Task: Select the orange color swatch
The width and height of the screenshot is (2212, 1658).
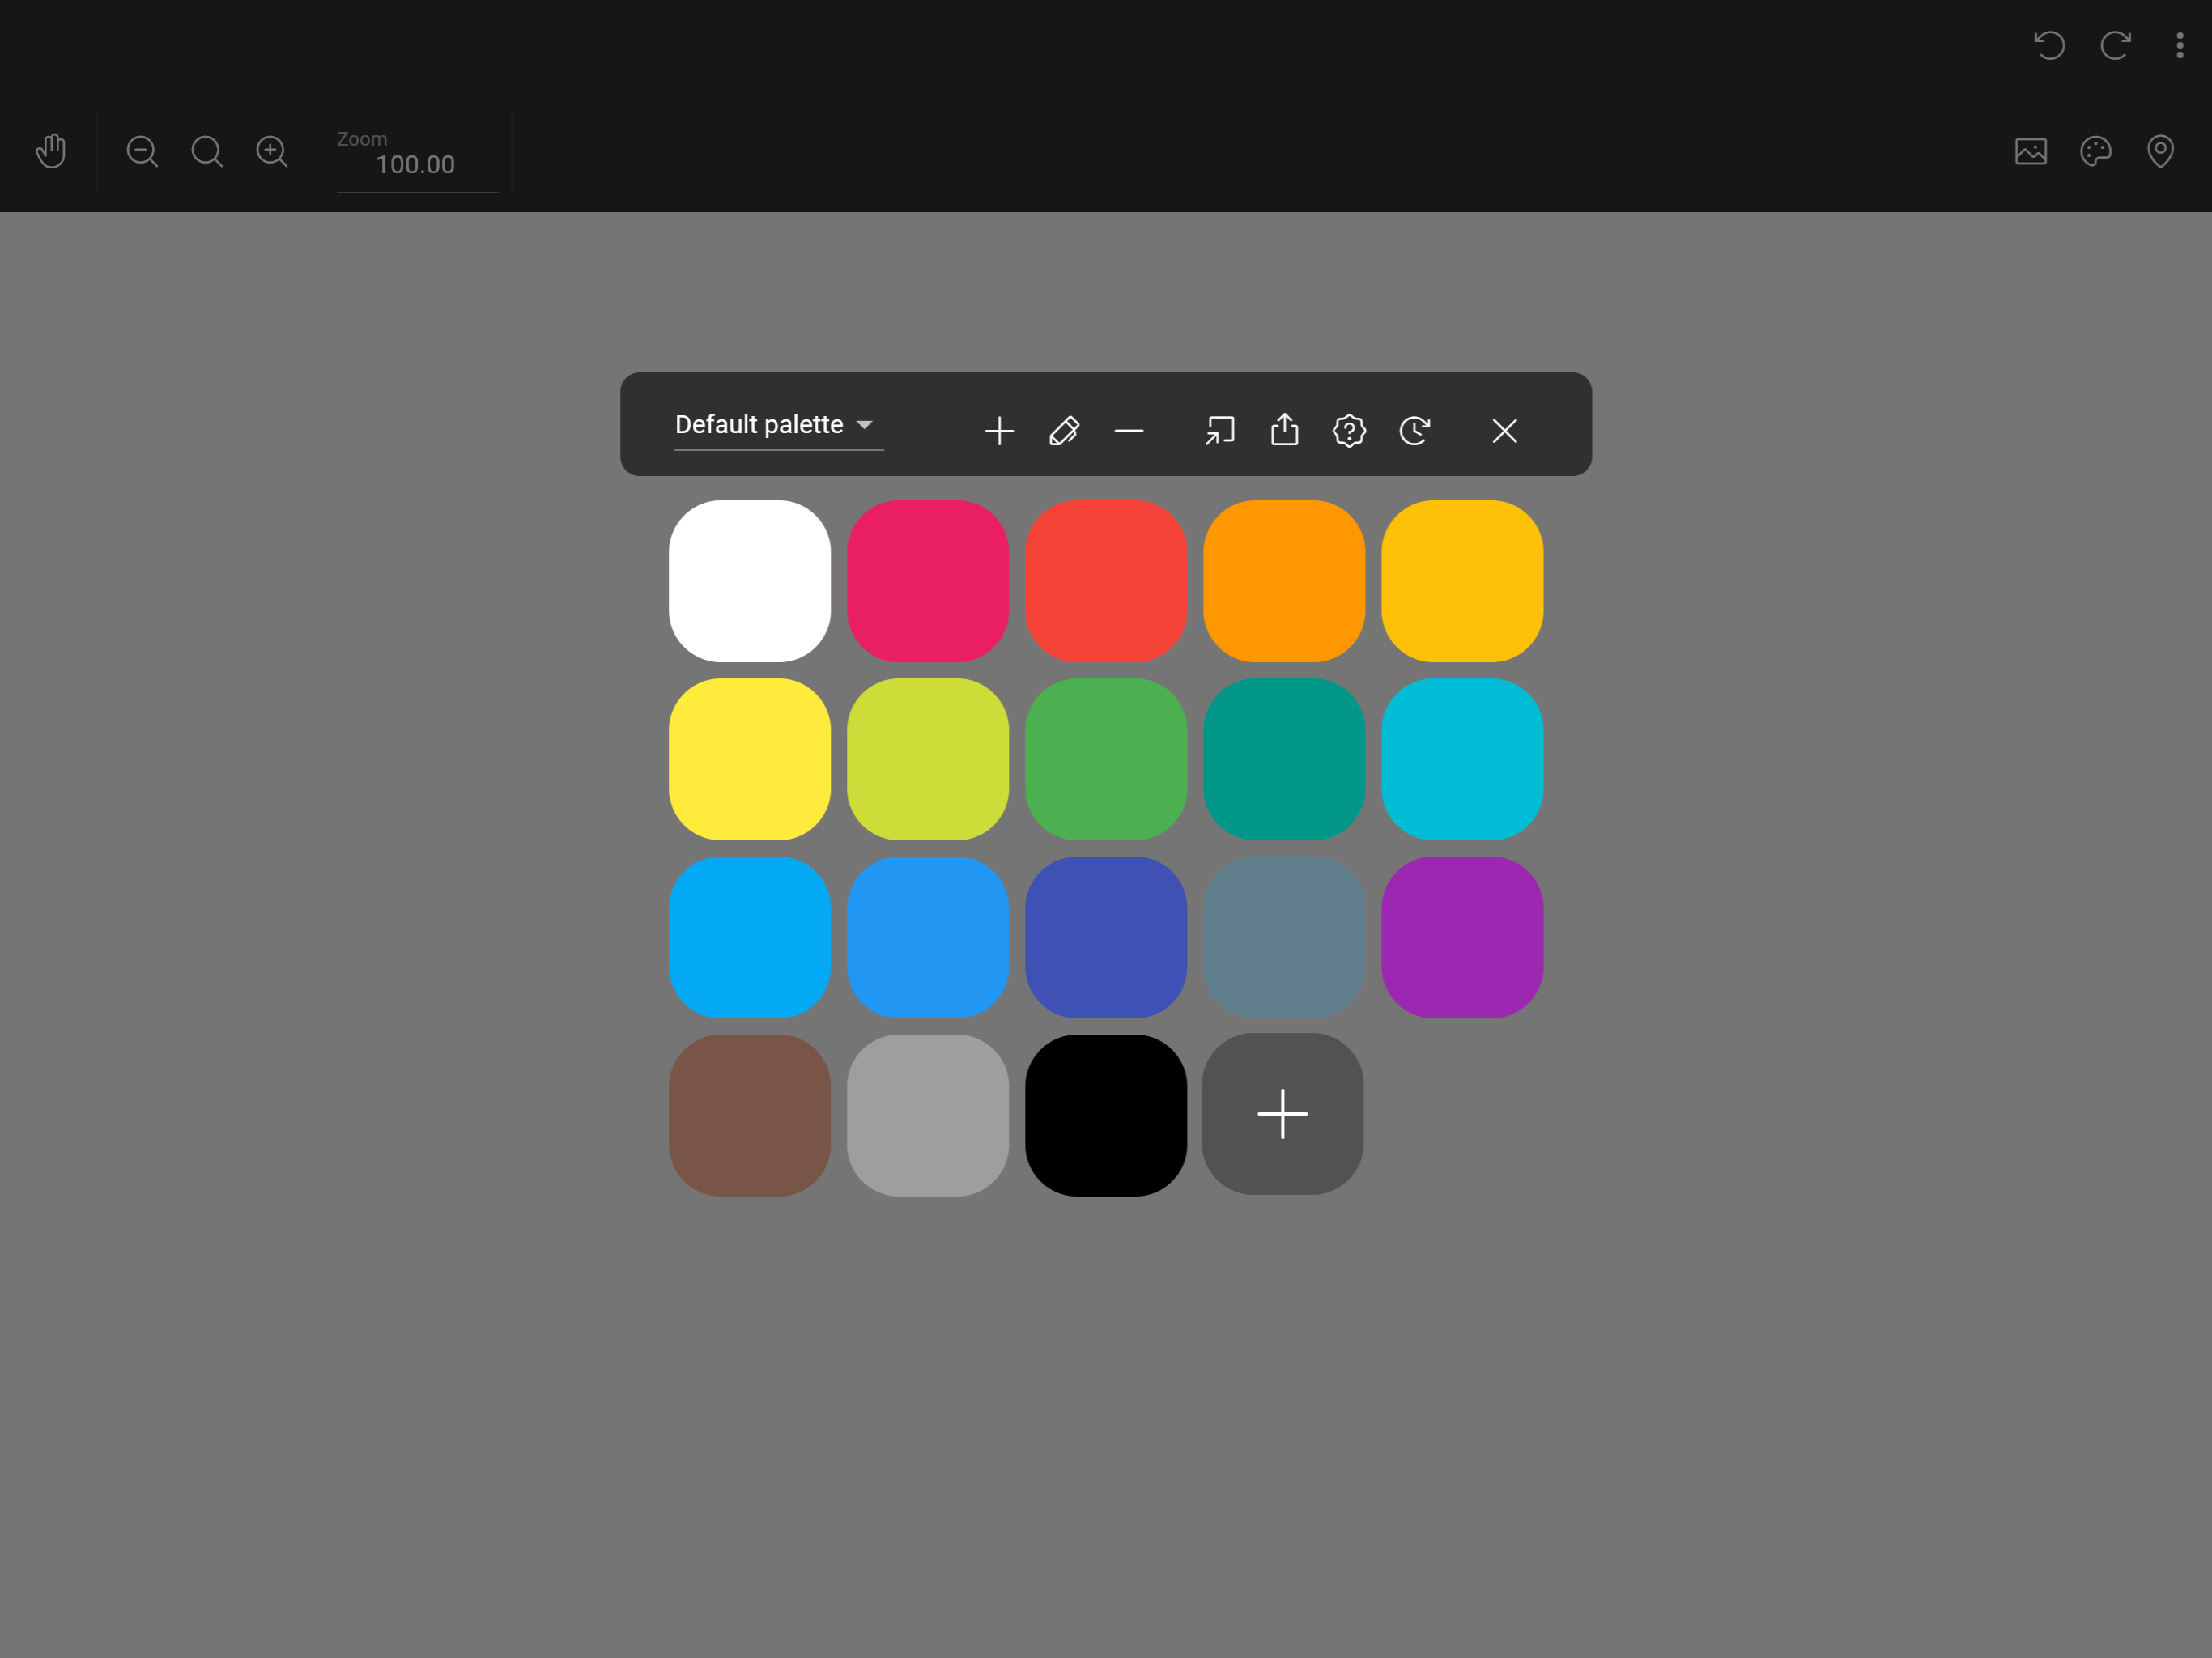Action: coord(1284,581)
